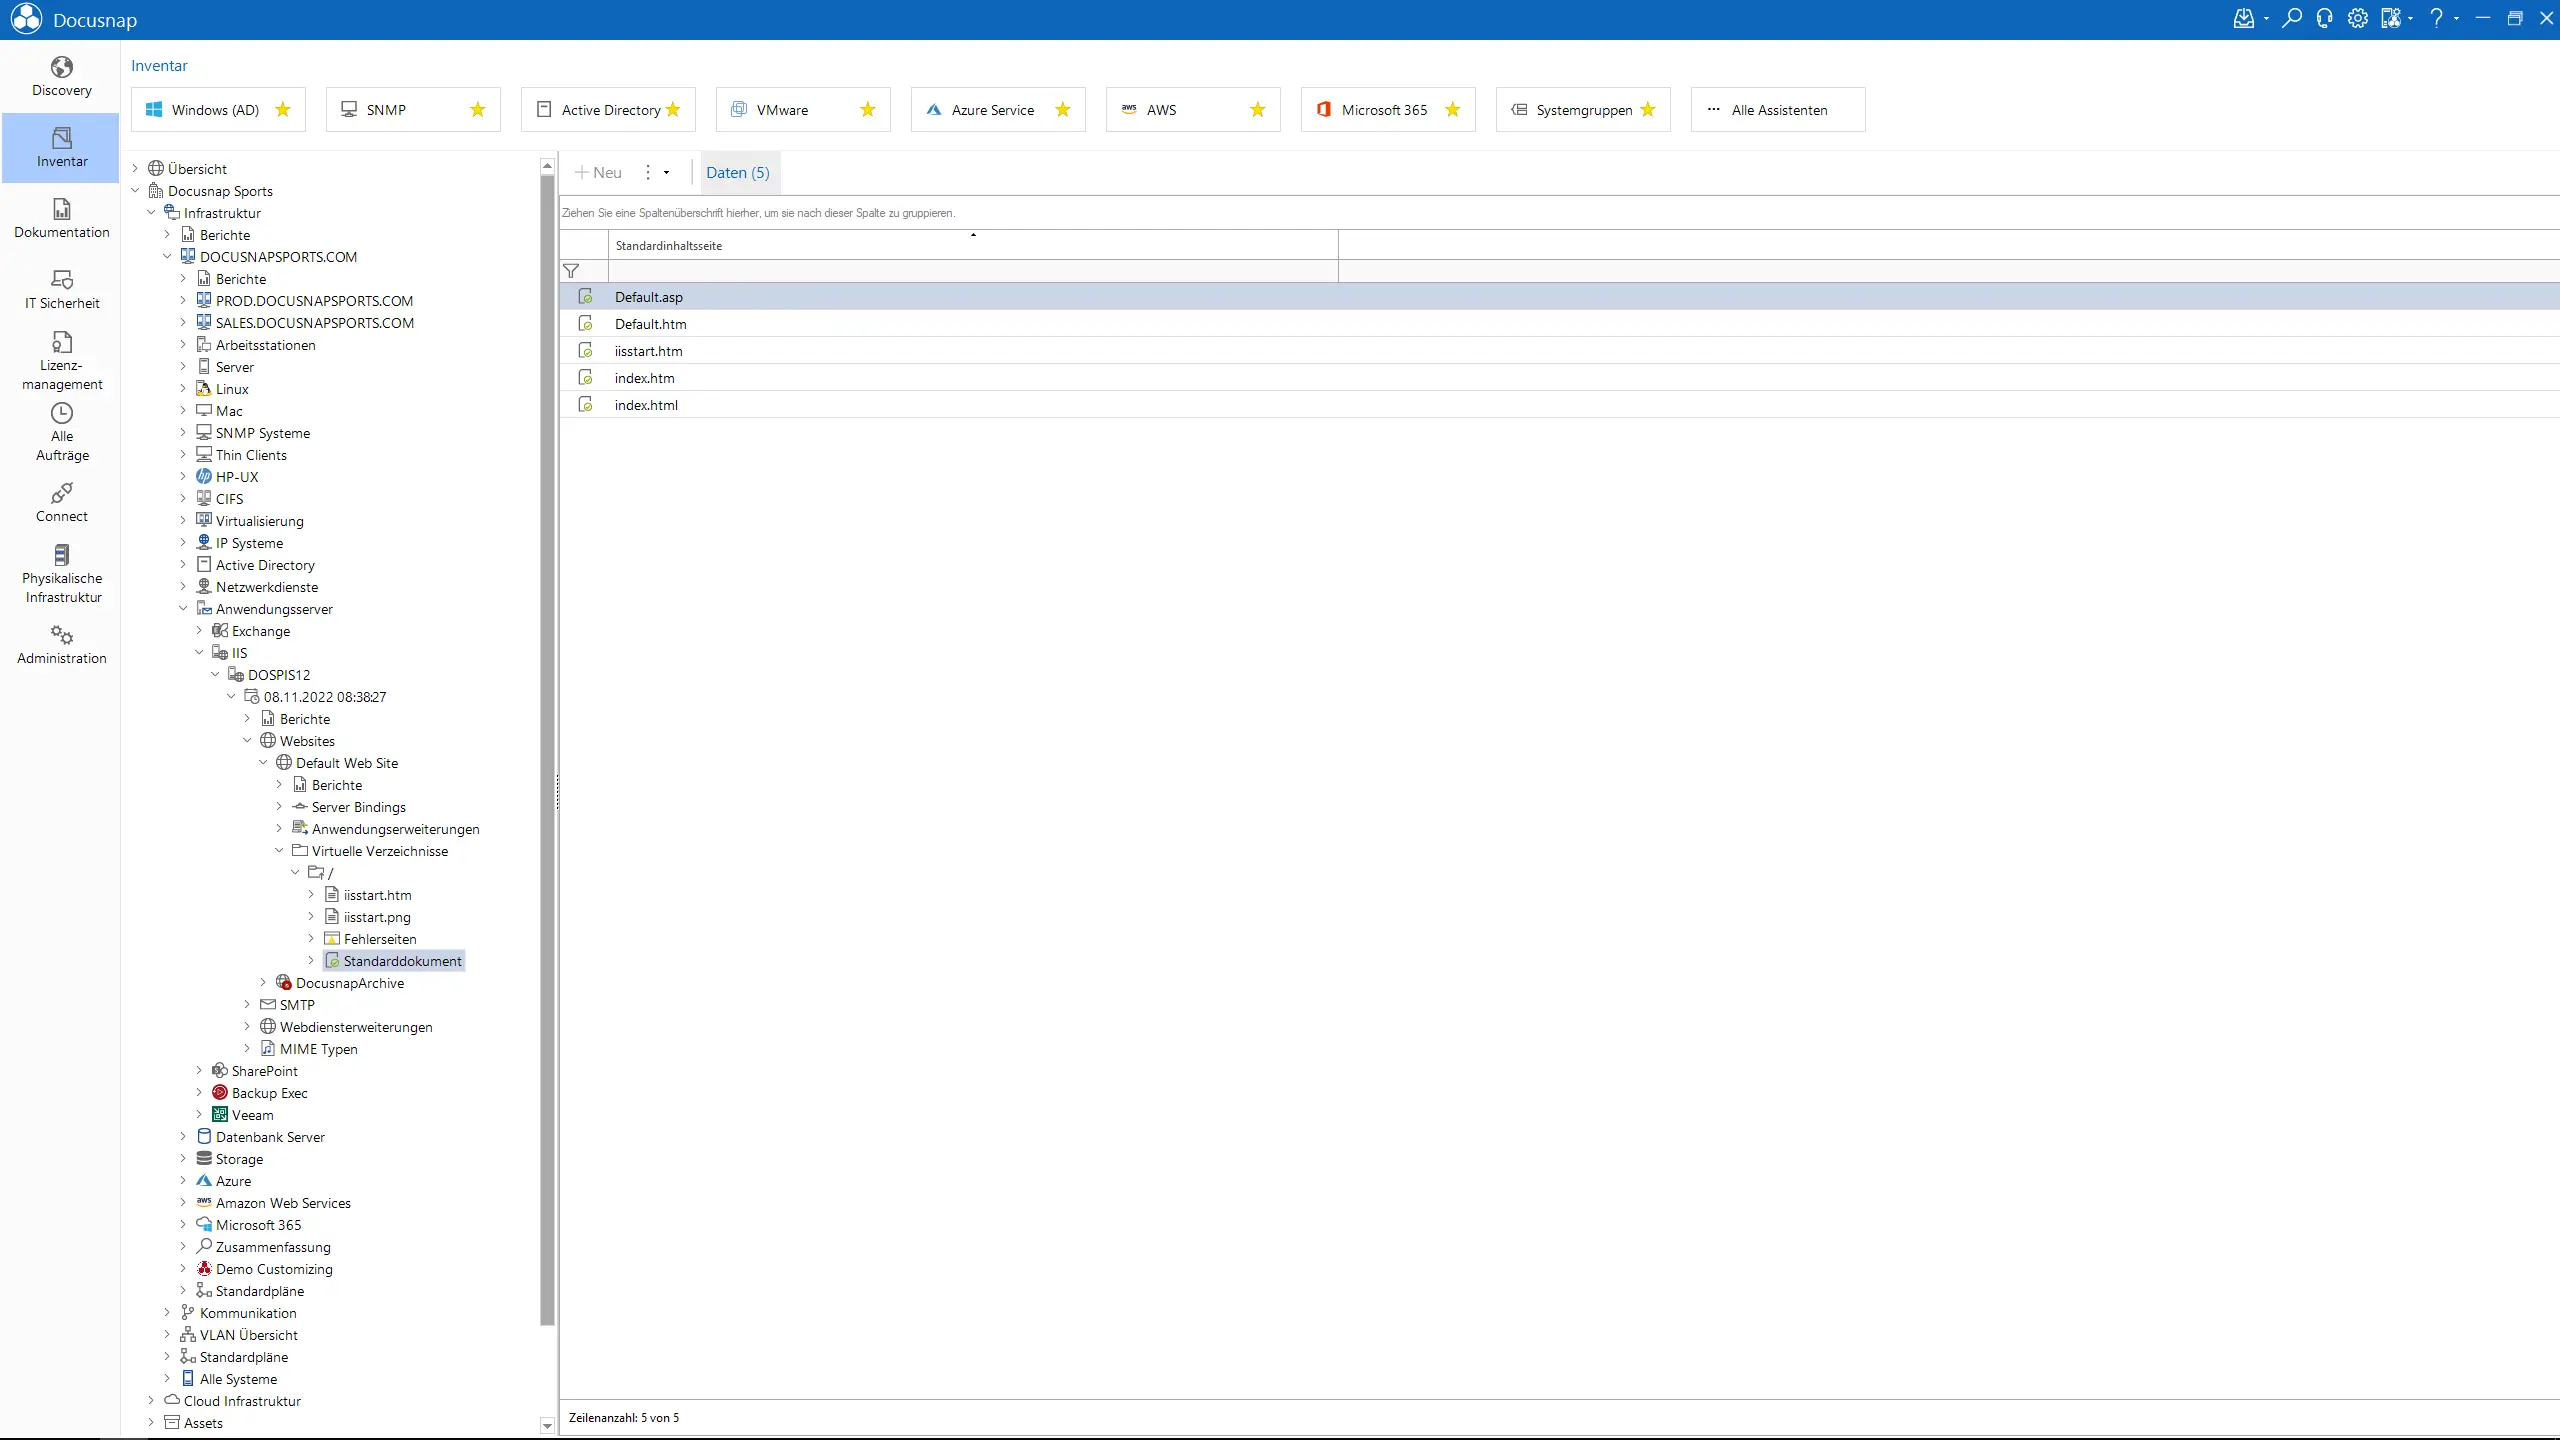Open the Discovery module in the sidebar
This screenshot has width=2560, height=1440.
coord(61,77)
